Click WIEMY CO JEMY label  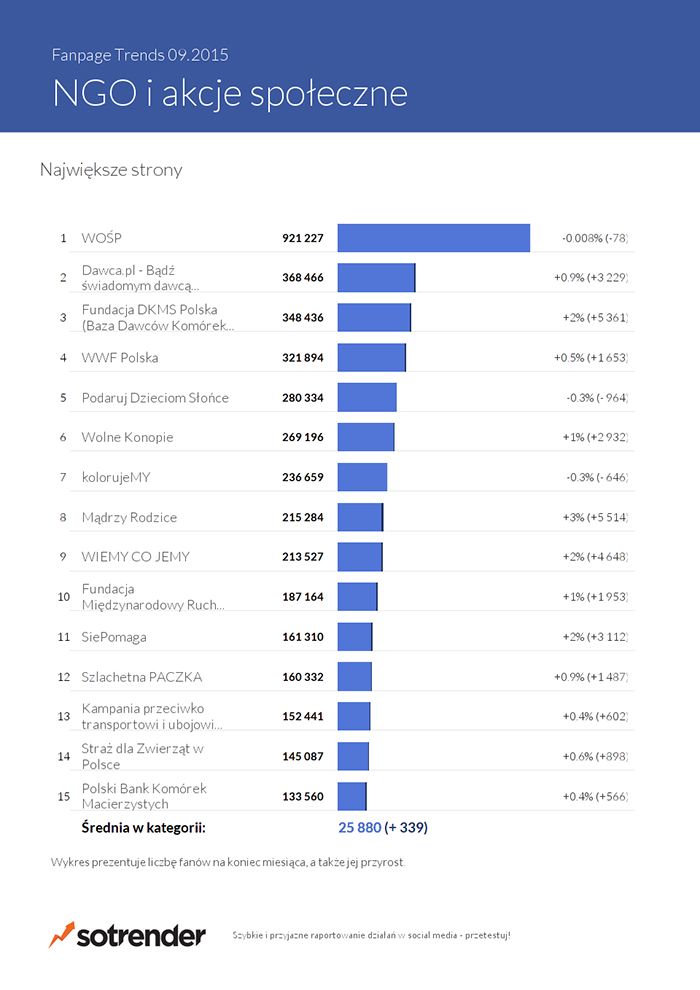[135, 557]
